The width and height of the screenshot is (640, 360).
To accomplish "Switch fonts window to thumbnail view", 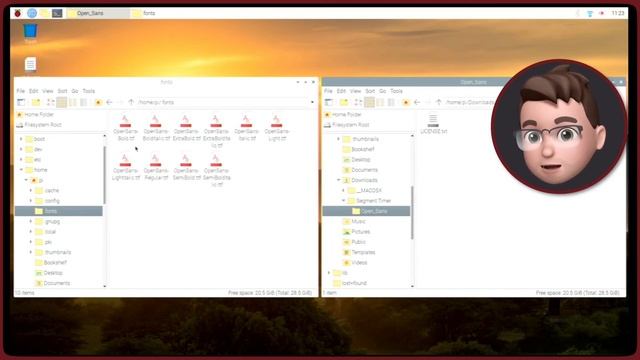I will tap(62, 102).
